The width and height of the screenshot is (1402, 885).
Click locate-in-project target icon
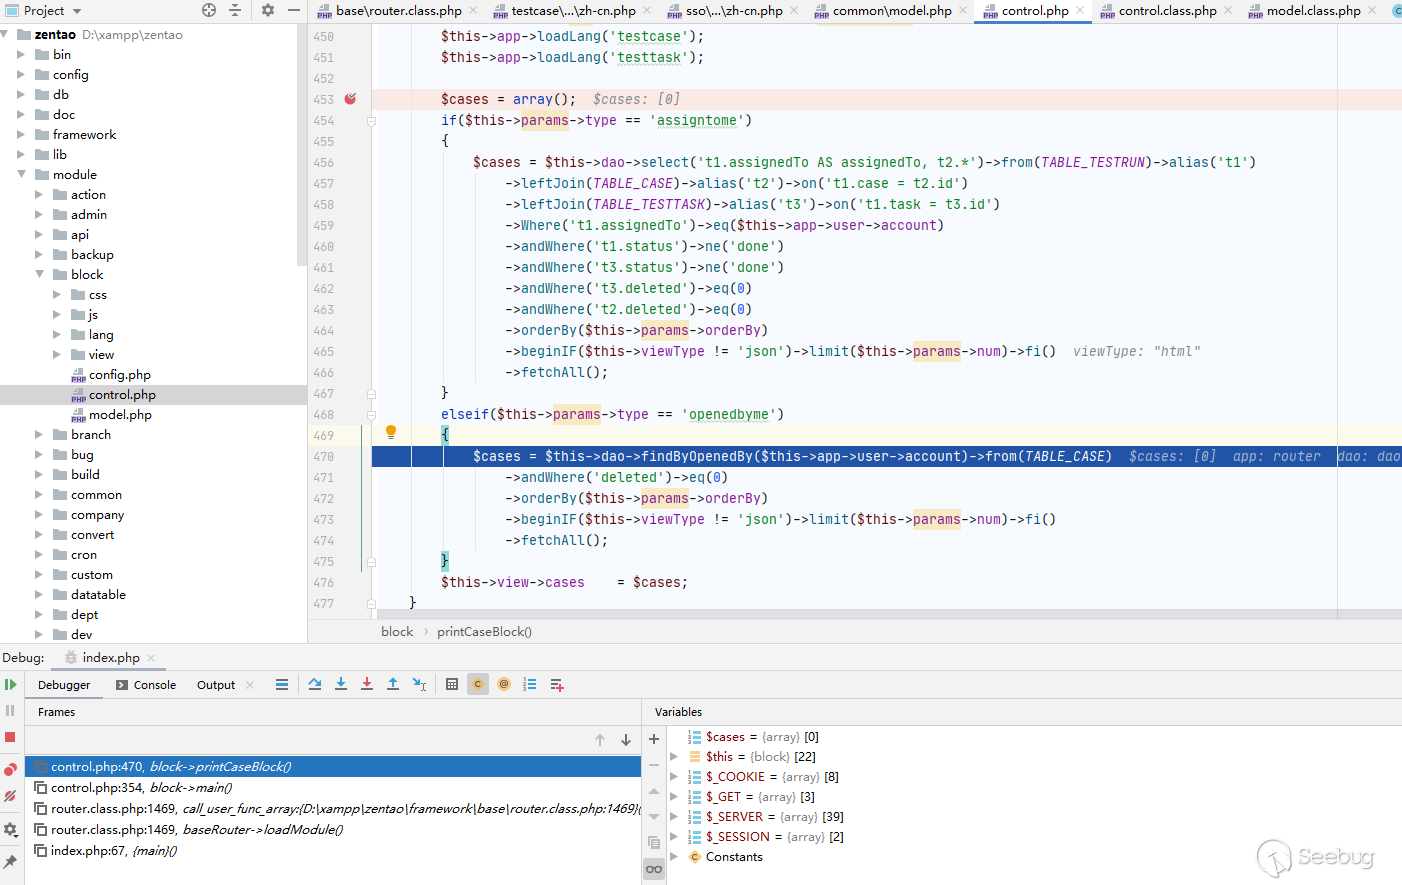coord(209,10)
